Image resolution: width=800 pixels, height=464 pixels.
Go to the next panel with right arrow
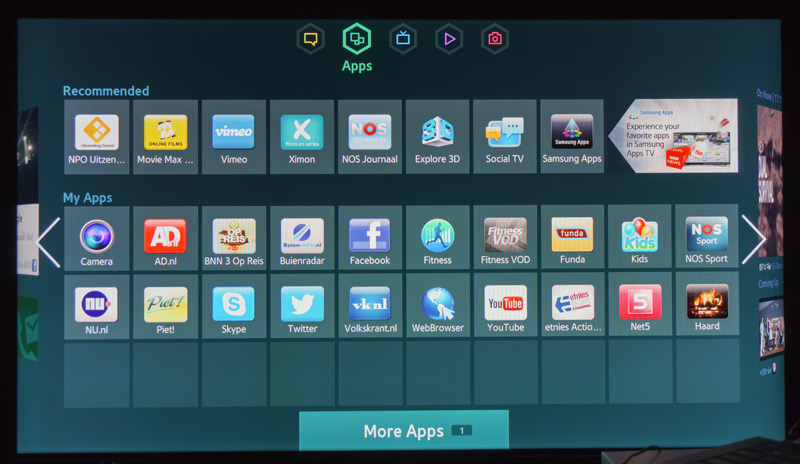(x=754, y=239)
